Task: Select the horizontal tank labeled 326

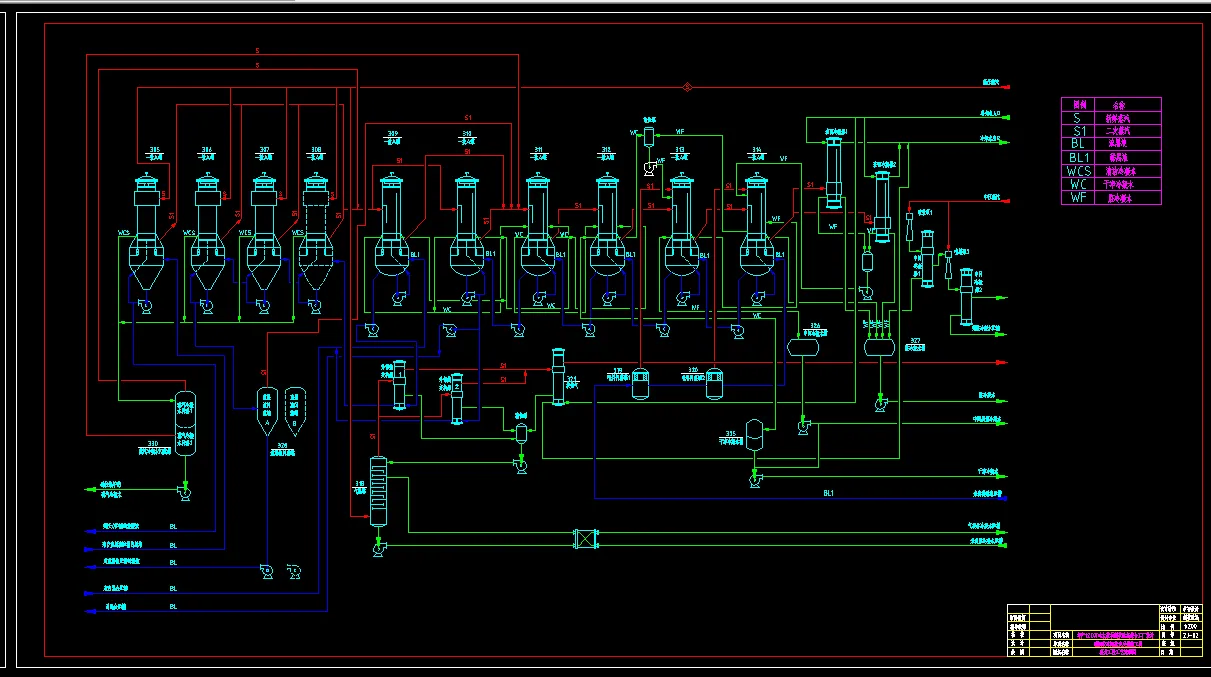Action: (804, 346)
